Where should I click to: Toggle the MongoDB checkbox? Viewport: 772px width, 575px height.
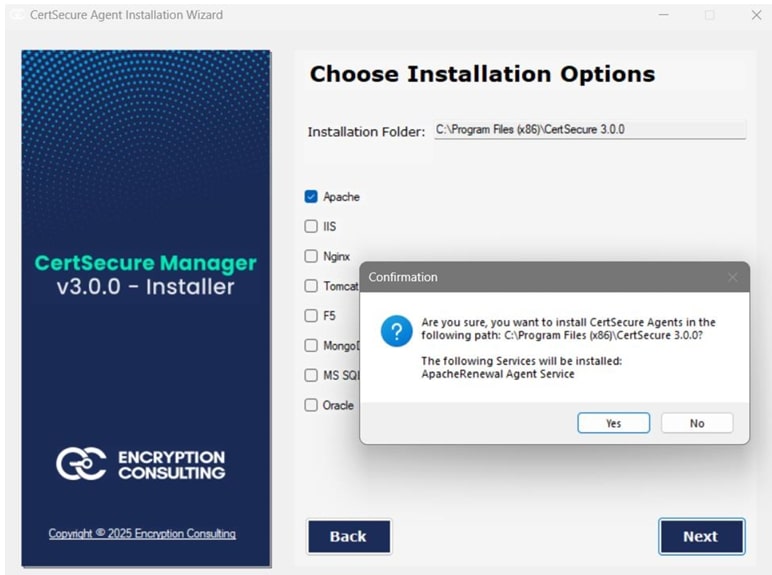tap(311, 345)
